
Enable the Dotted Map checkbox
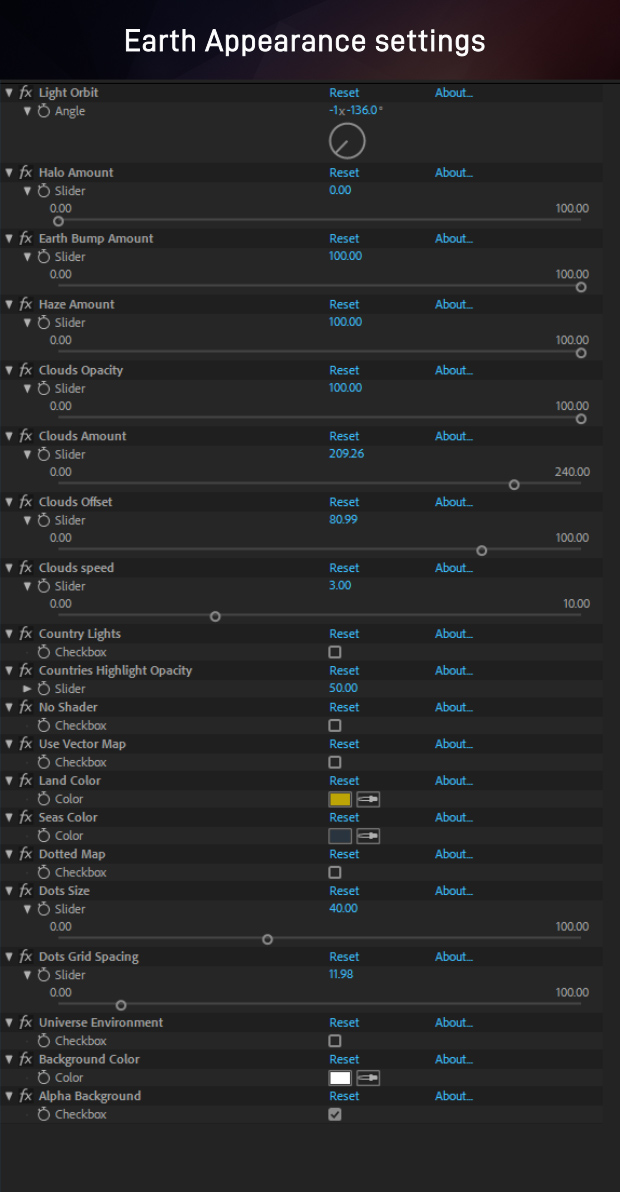[x=335, y=873]
